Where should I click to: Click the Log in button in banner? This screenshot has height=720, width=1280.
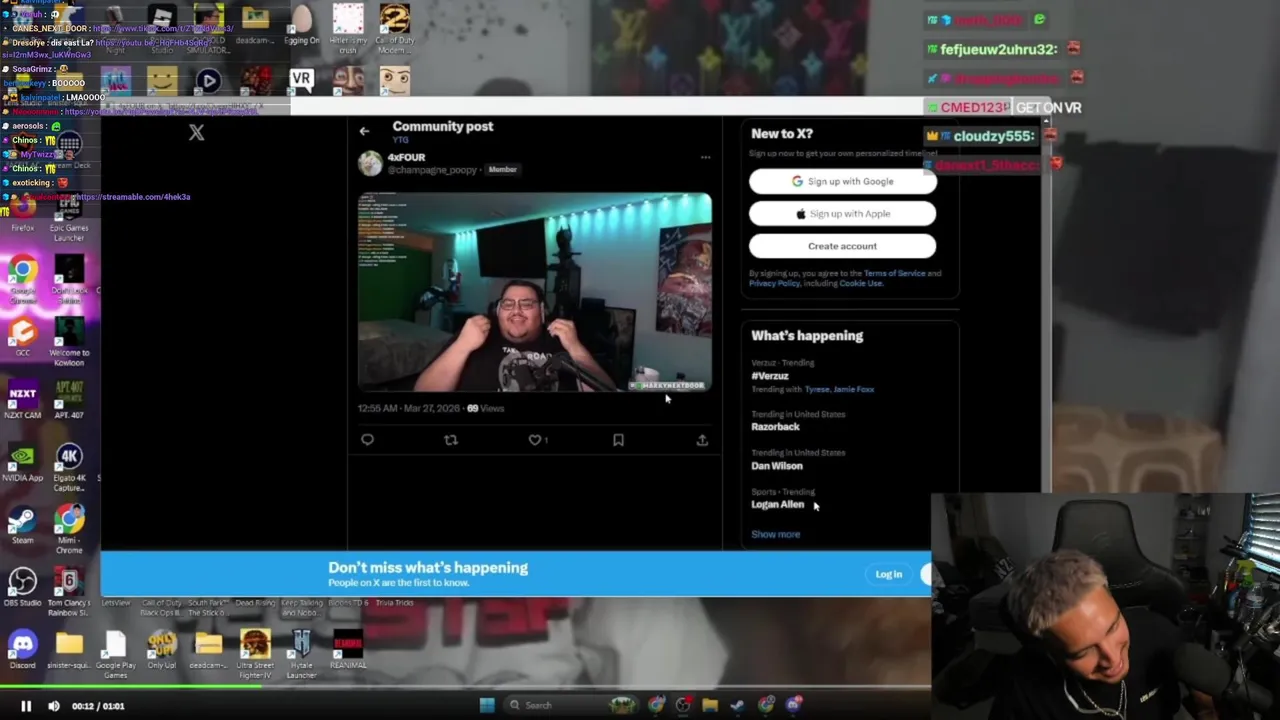[x=888, y=574]
